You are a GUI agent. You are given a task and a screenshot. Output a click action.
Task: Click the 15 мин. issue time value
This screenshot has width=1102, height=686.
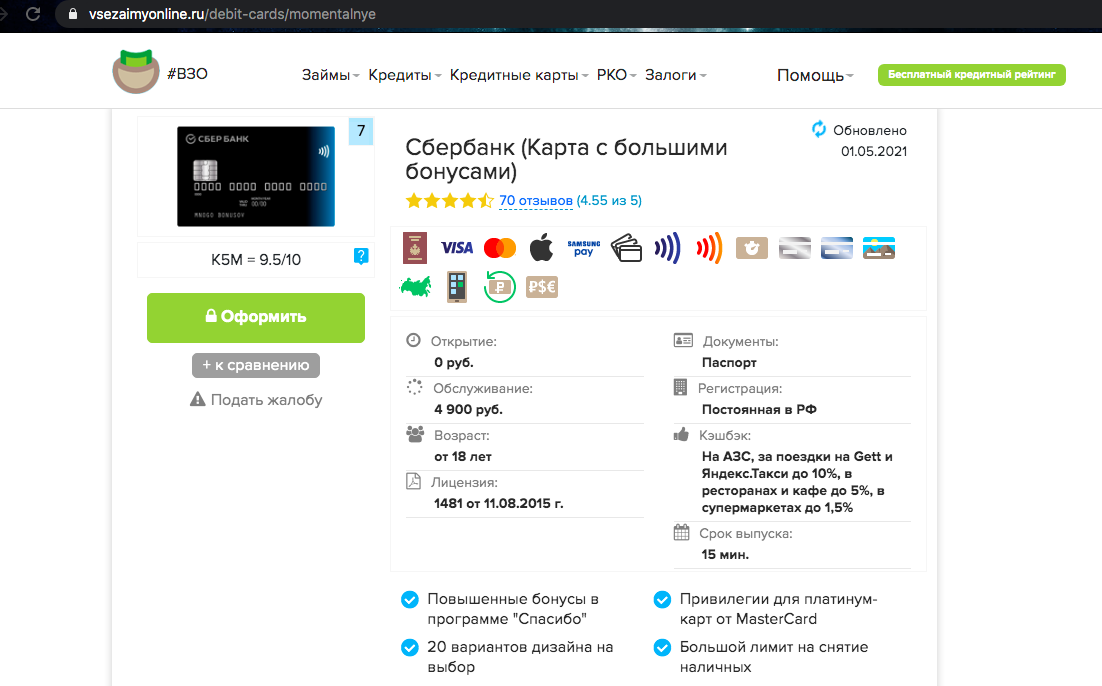(725, 555)
